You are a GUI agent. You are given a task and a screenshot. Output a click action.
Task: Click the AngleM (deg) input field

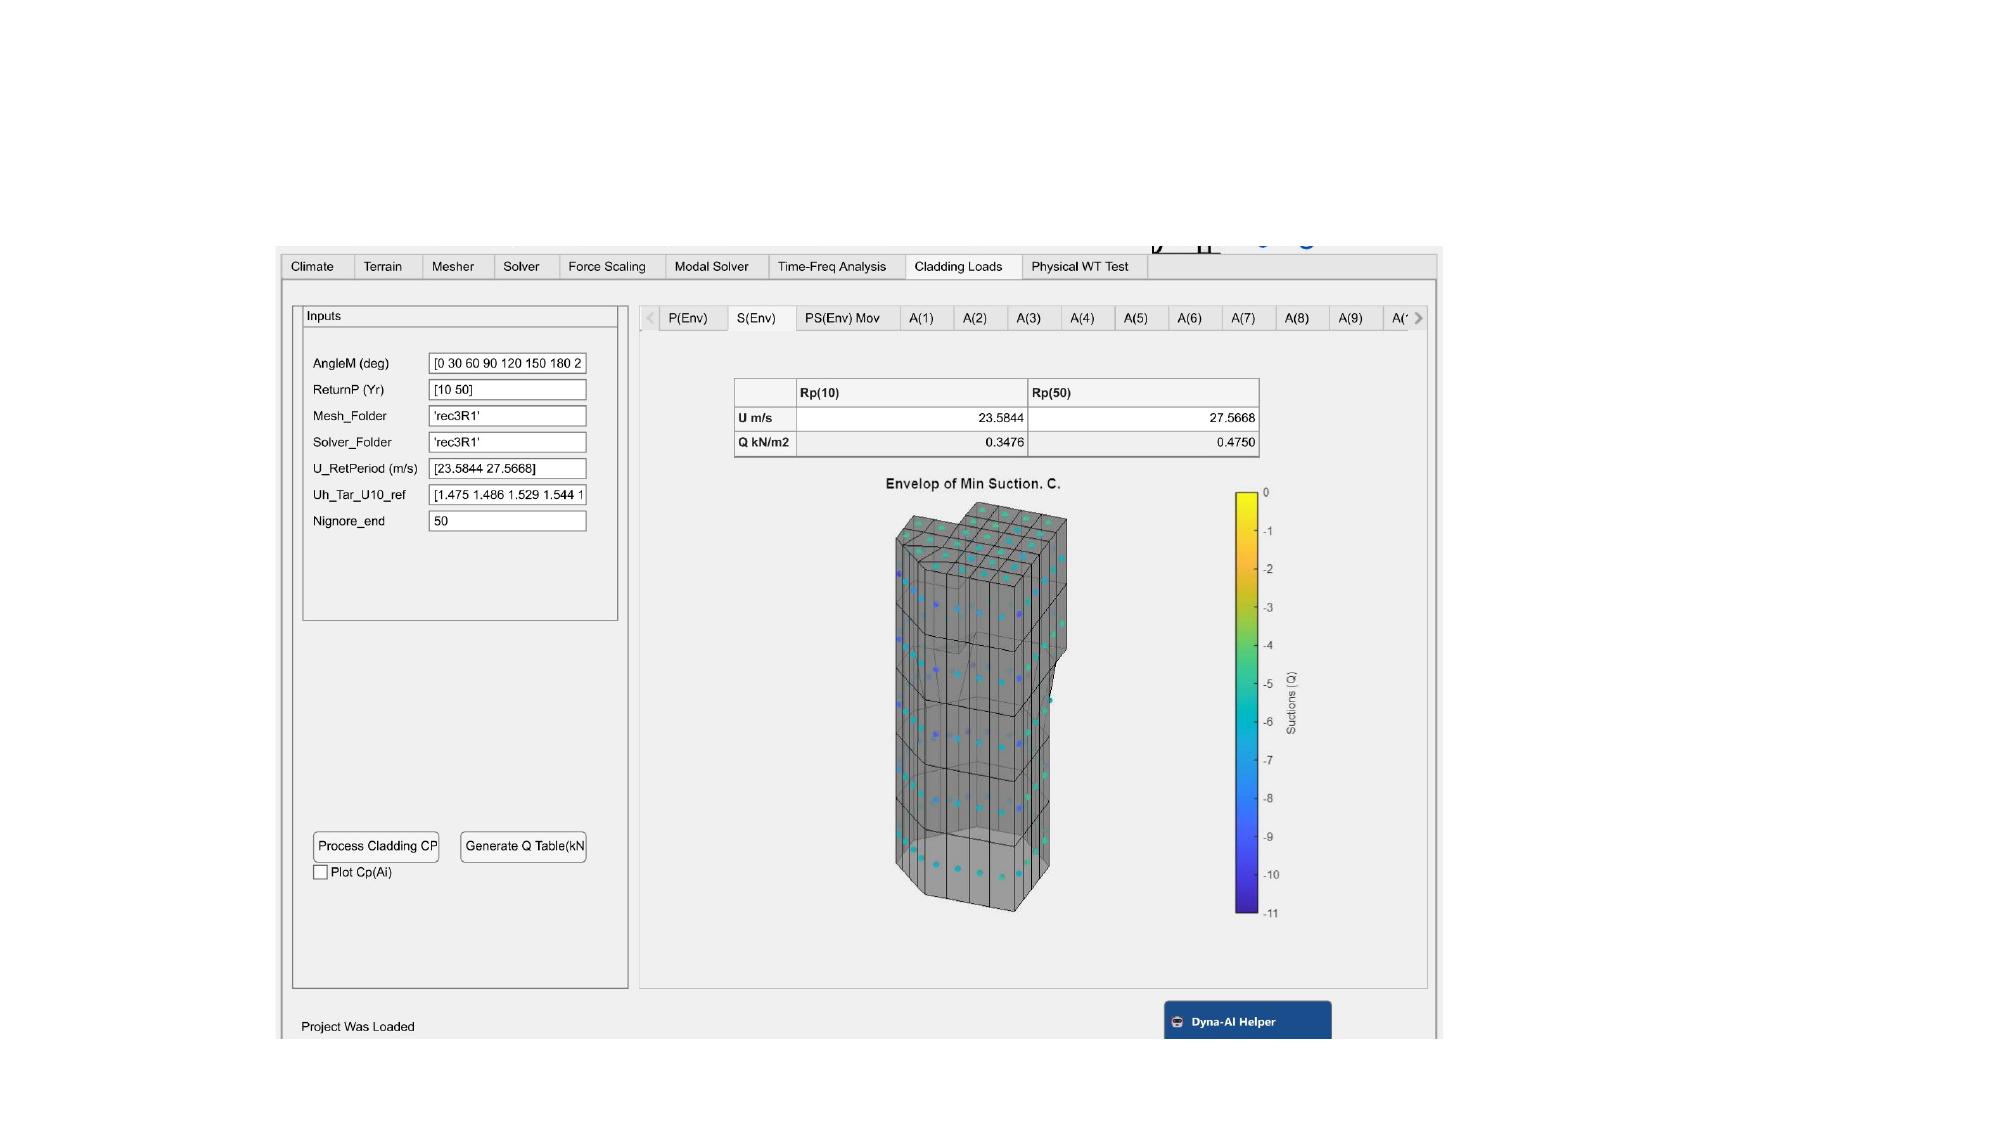pos(507,364)
